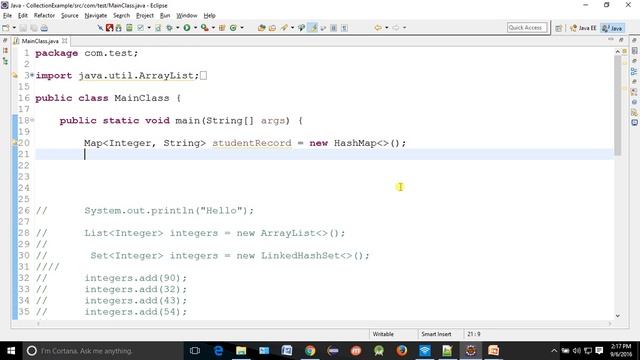This screenshot has height=360, width=640.
Task: Open Firefox from taskbar
Action: [402, 351]
